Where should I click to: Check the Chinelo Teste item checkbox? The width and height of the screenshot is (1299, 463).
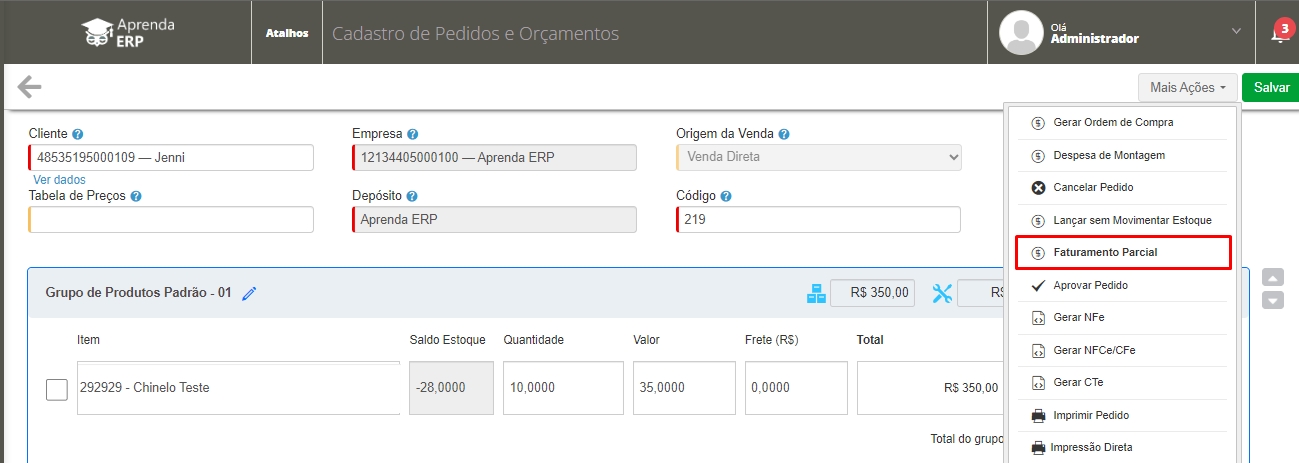57,389
